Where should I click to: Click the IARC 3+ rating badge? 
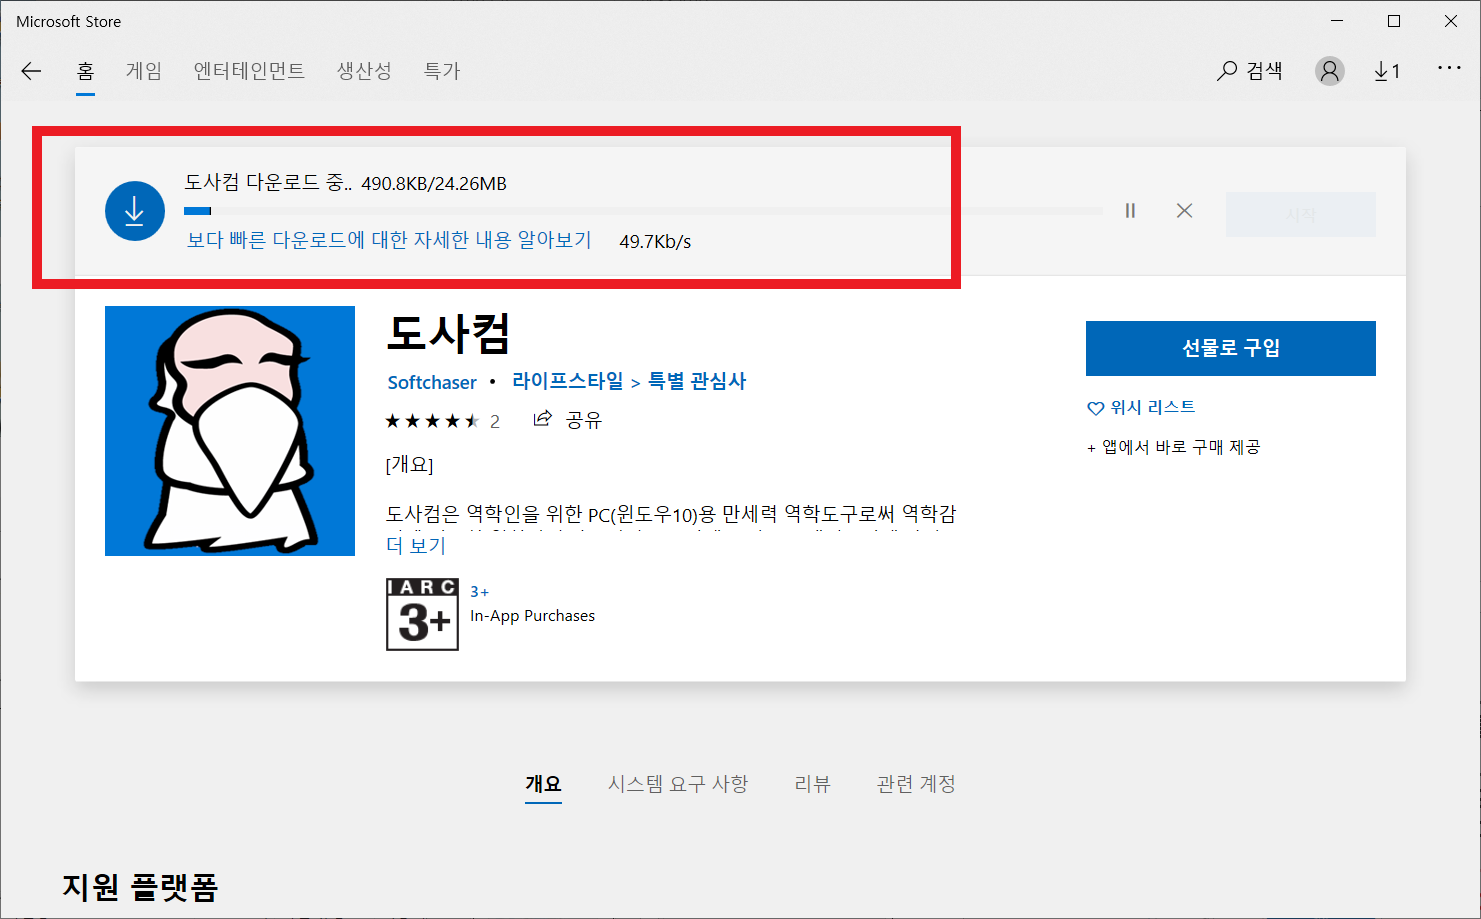pos(422,615)
